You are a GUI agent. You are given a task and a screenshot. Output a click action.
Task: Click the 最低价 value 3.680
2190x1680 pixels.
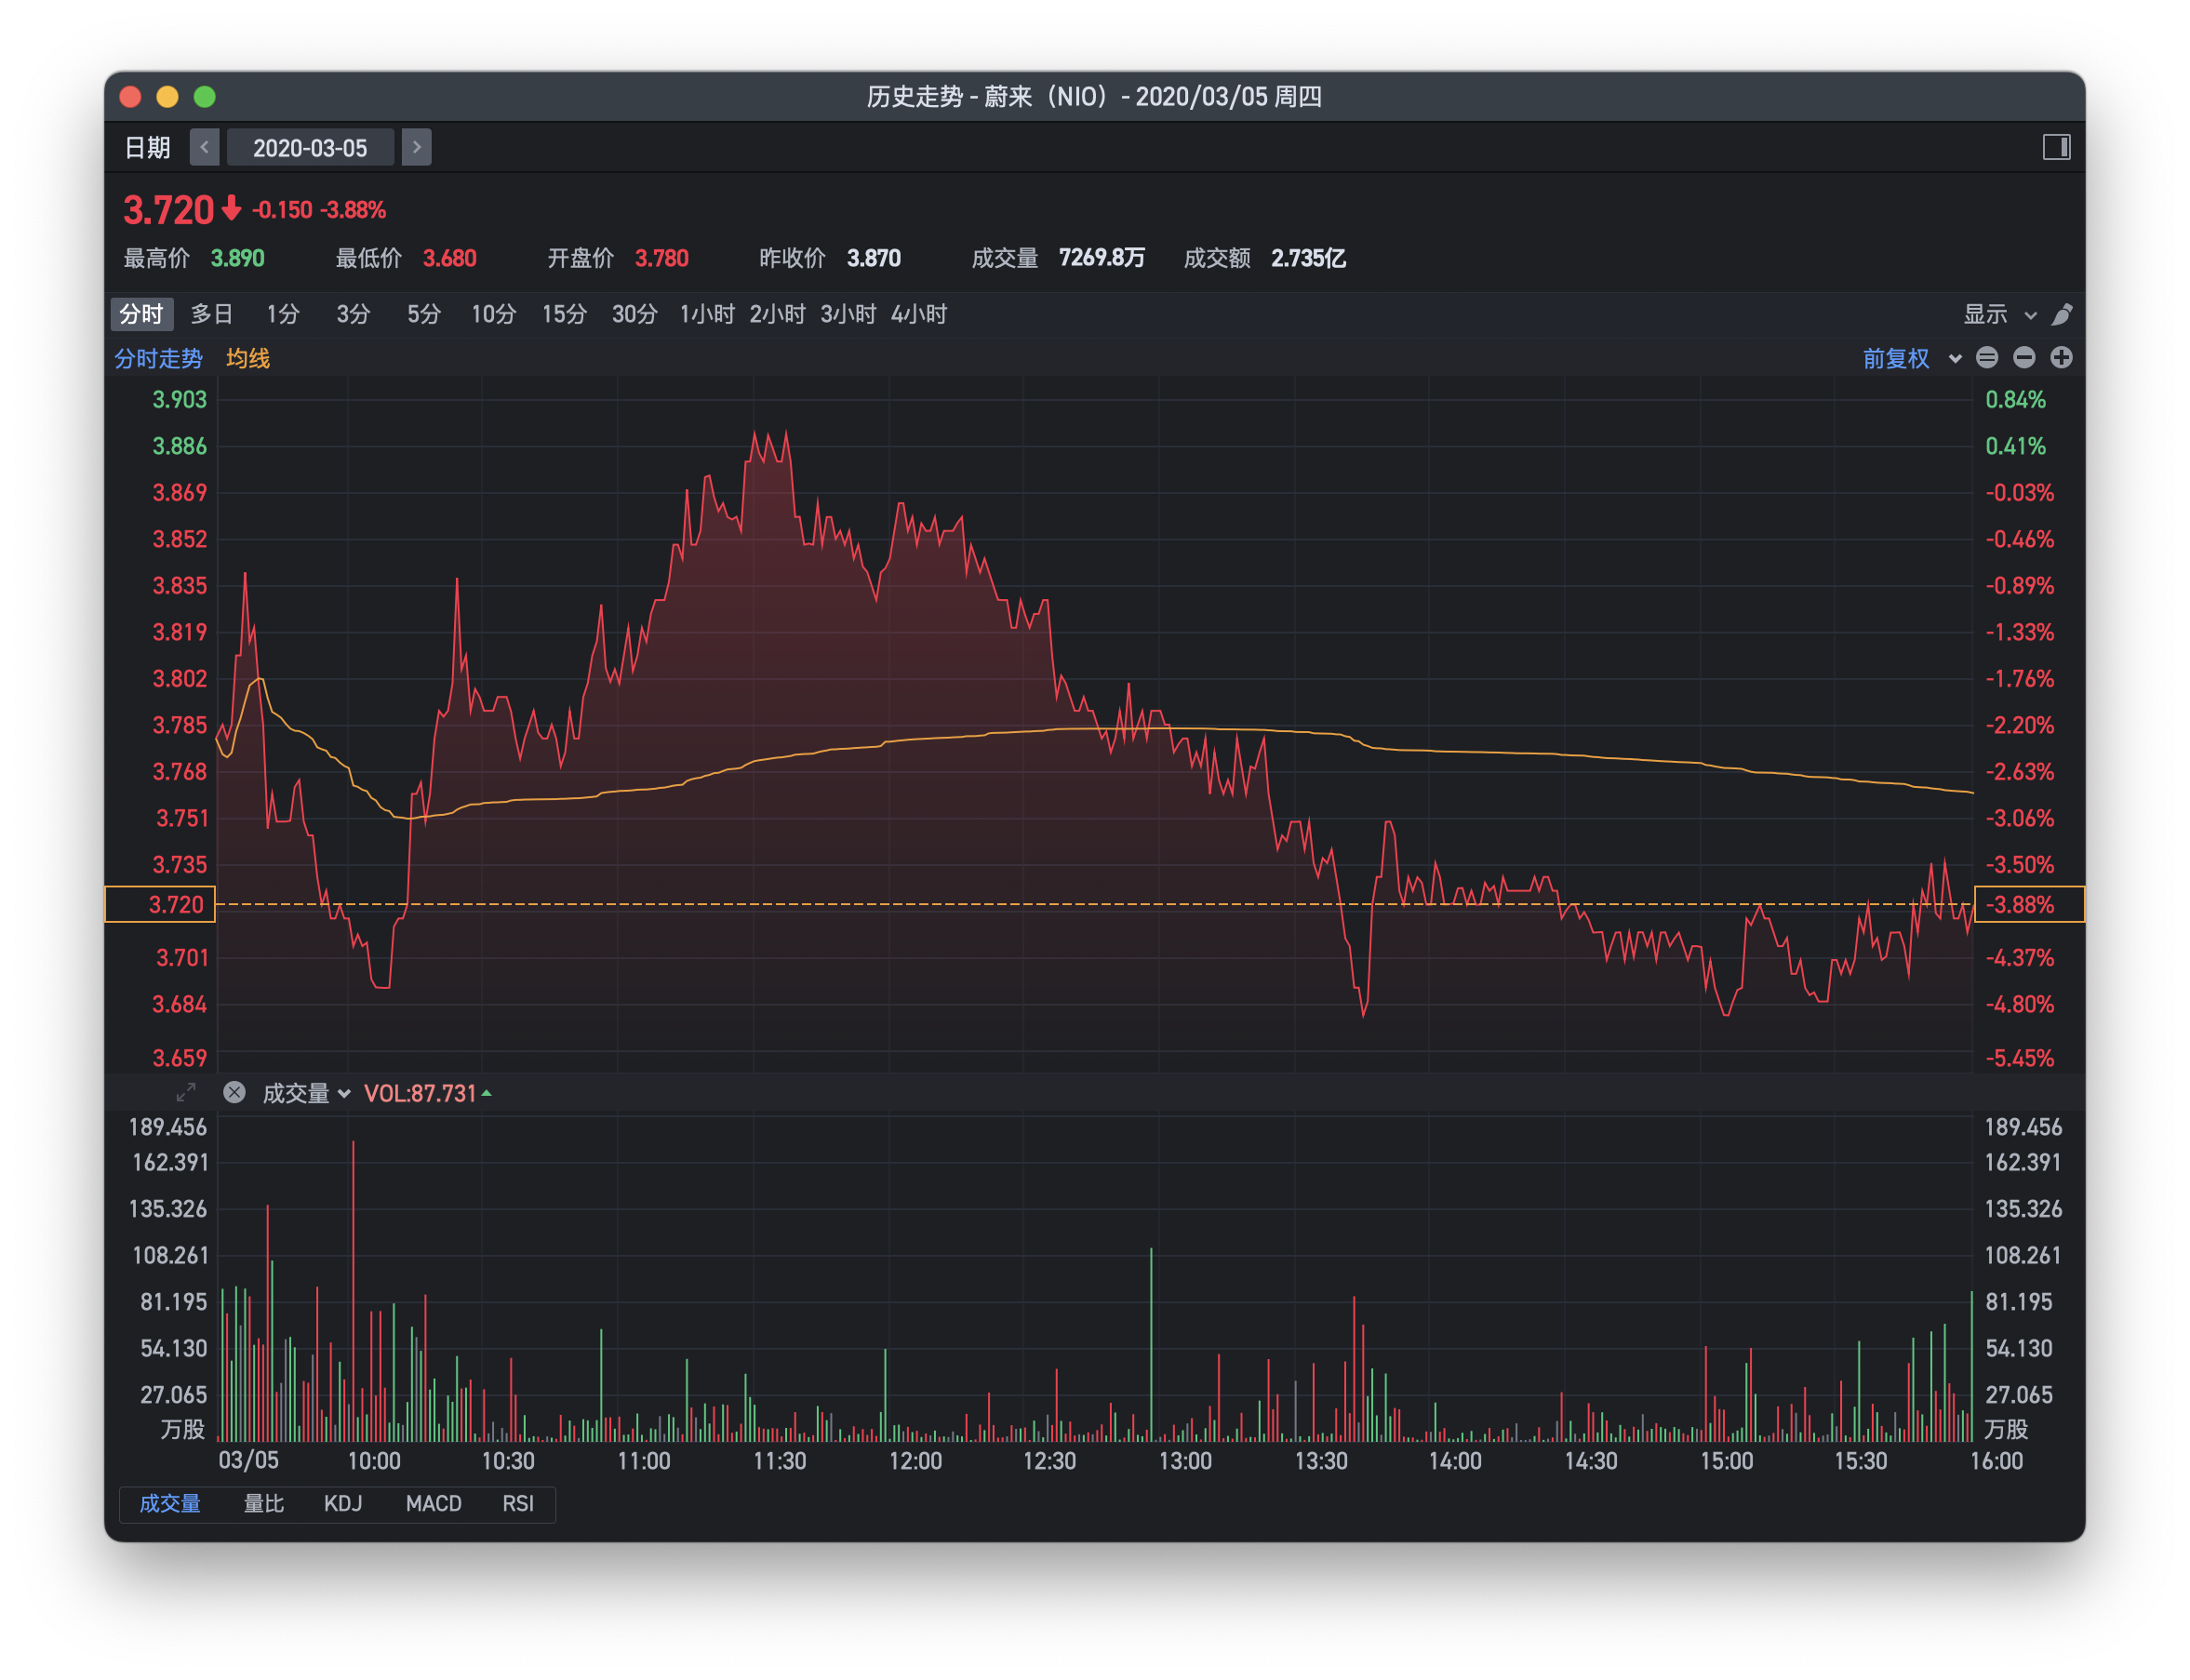449,258
